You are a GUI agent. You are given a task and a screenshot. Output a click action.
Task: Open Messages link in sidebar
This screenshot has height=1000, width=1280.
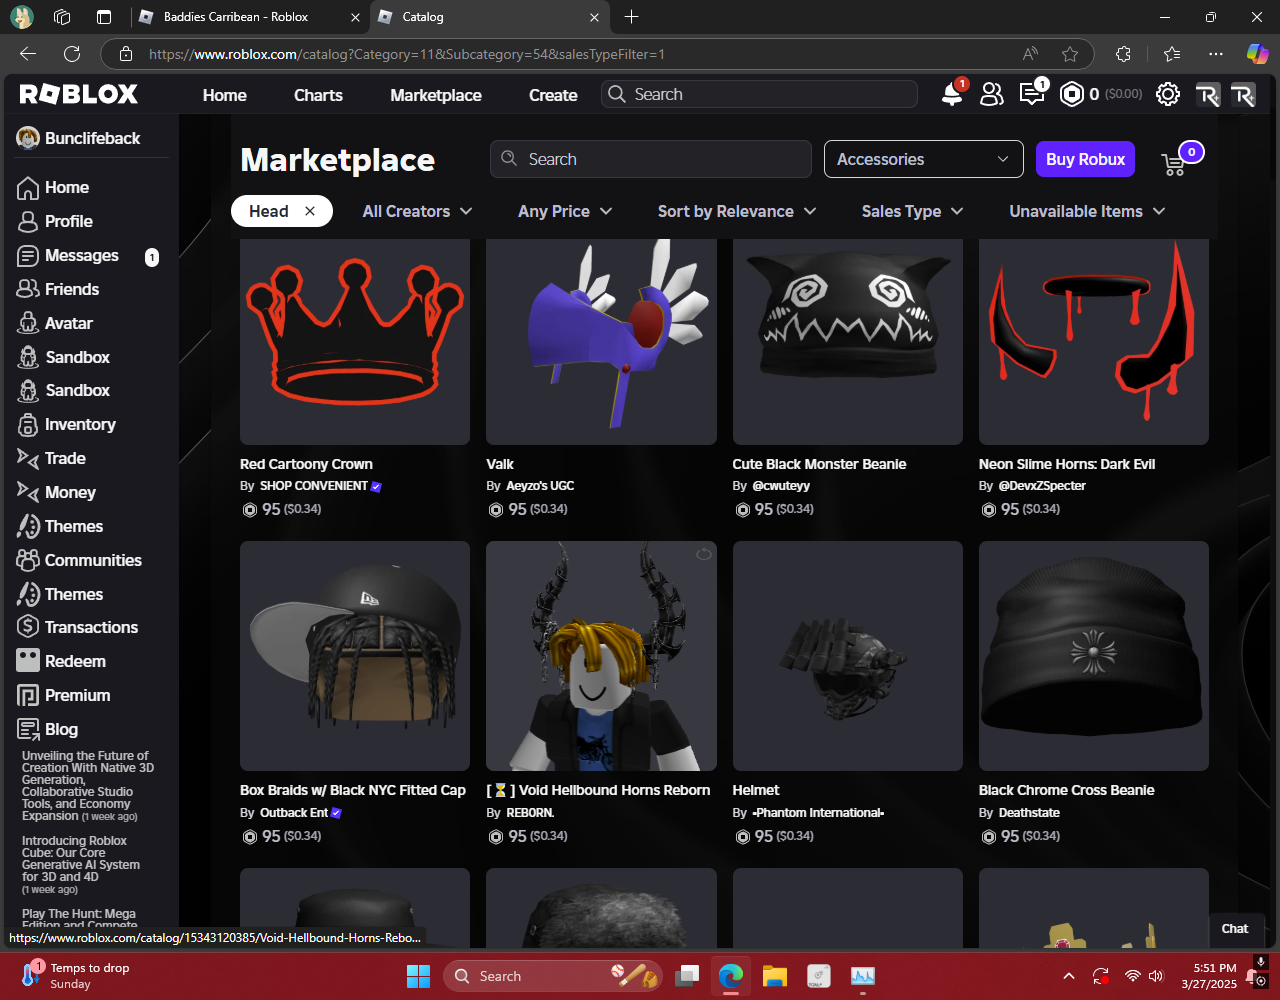coord(82,255)
